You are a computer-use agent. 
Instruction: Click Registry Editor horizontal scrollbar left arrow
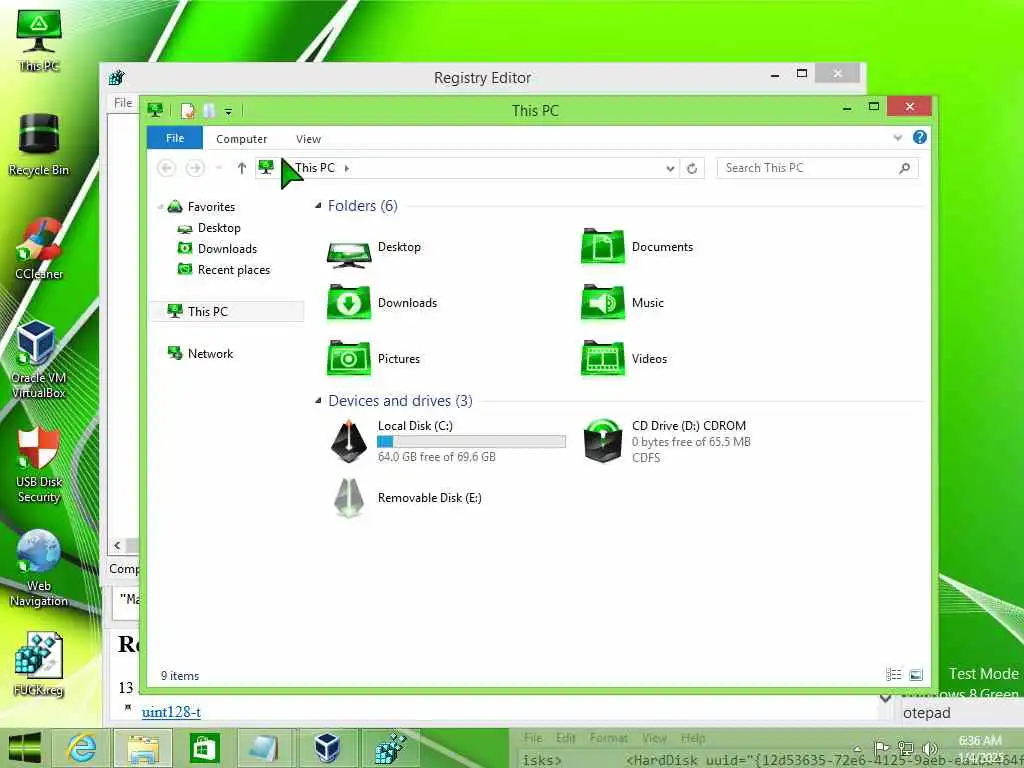(x=117, y=545)
